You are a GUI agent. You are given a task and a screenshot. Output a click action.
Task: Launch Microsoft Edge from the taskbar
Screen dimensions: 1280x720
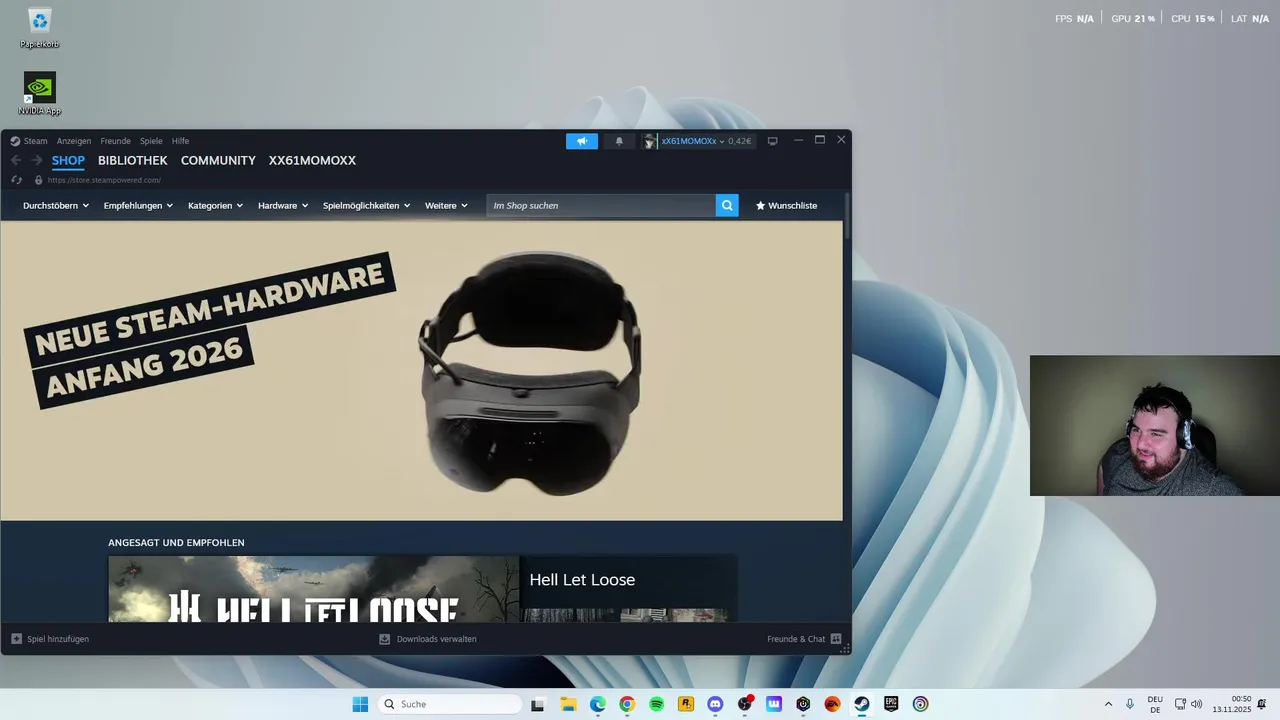tap(597, 704)
